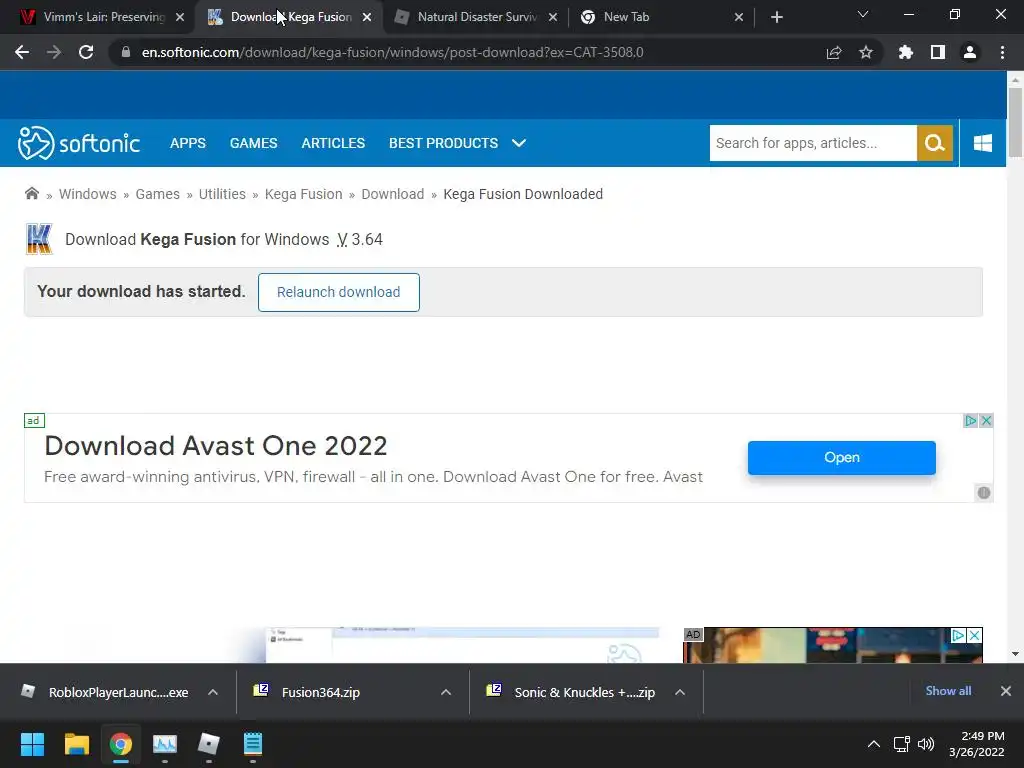Click the address bar URL

(392, 52)
